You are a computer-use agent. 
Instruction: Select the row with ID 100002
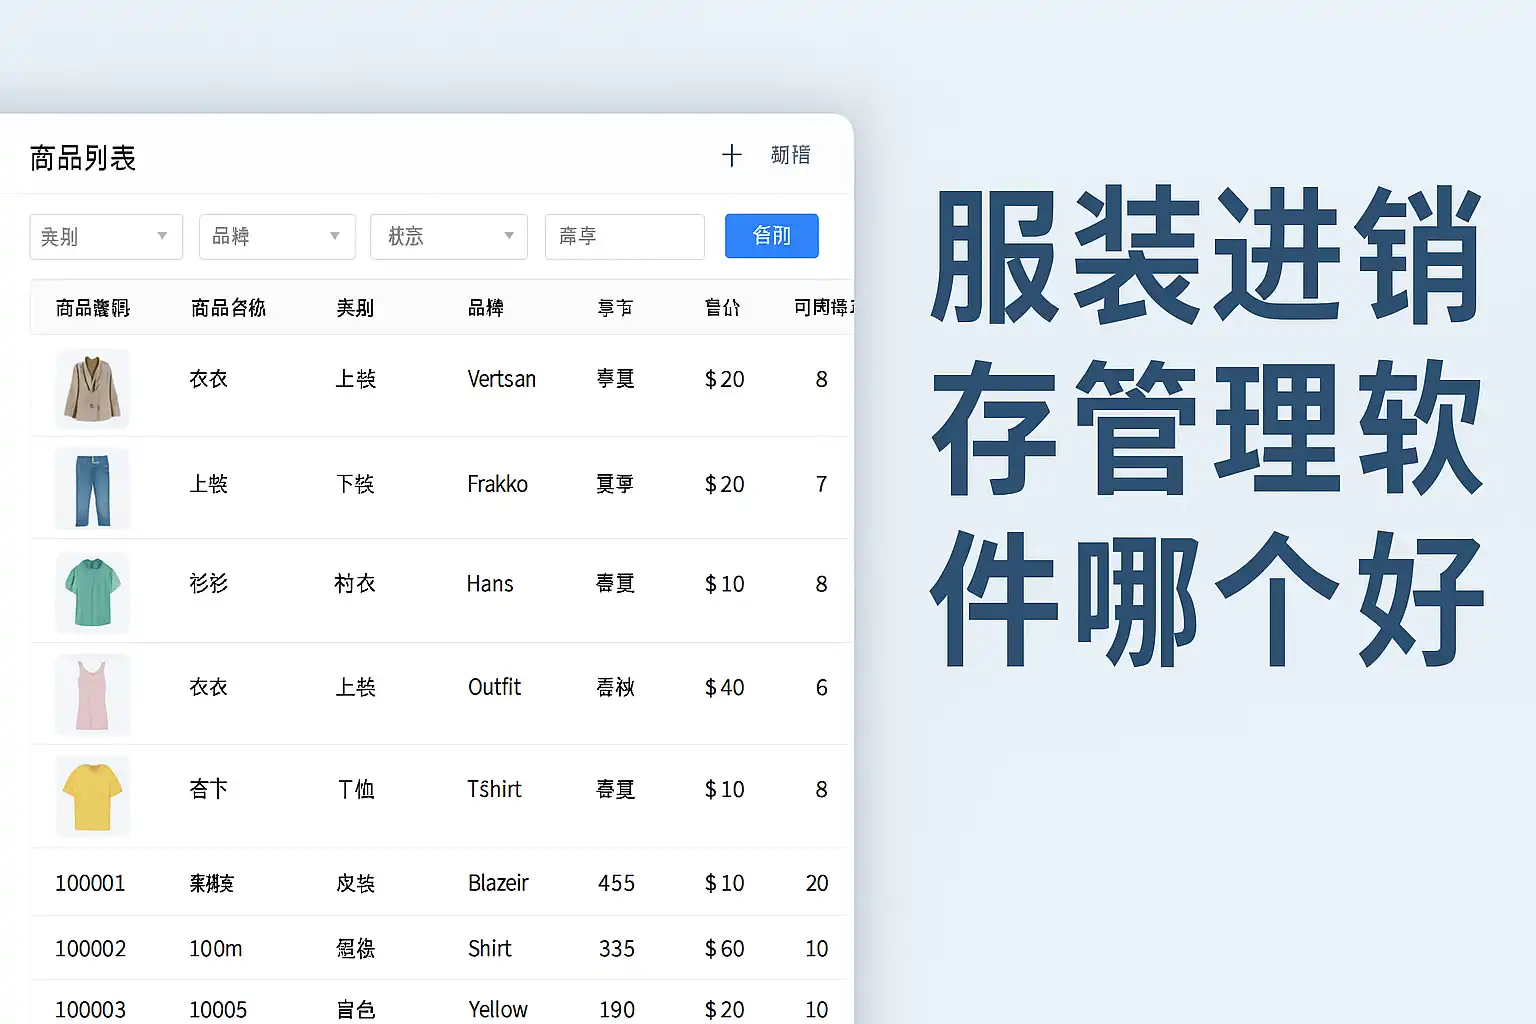coord(90,948)
